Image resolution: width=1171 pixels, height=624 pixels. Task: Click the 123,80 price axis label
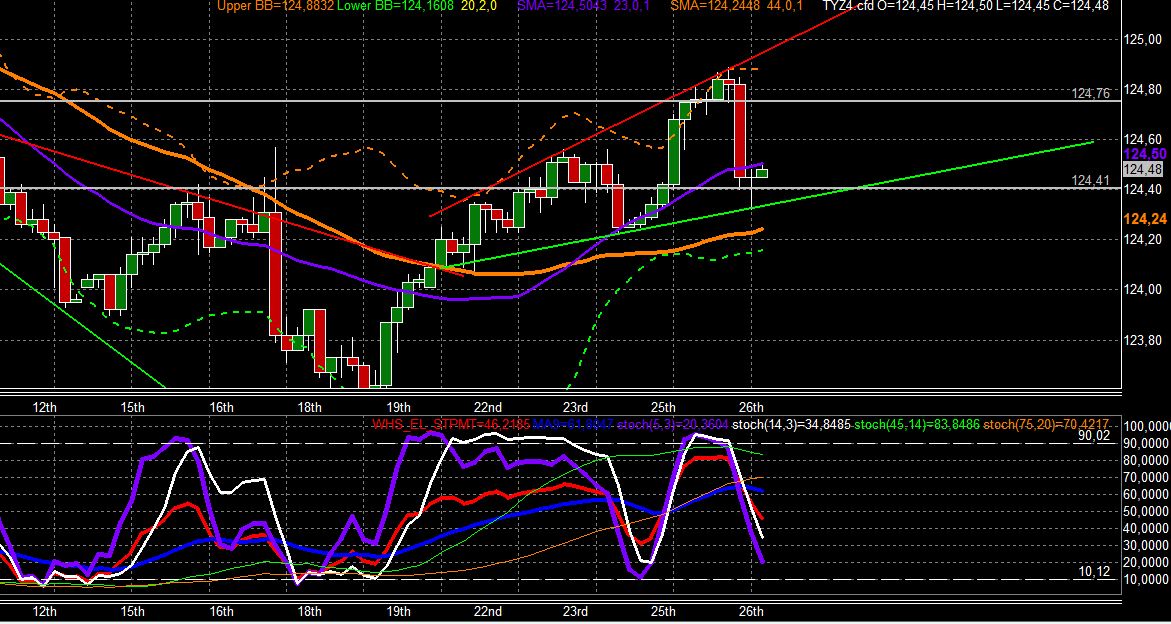(1143, 340)
